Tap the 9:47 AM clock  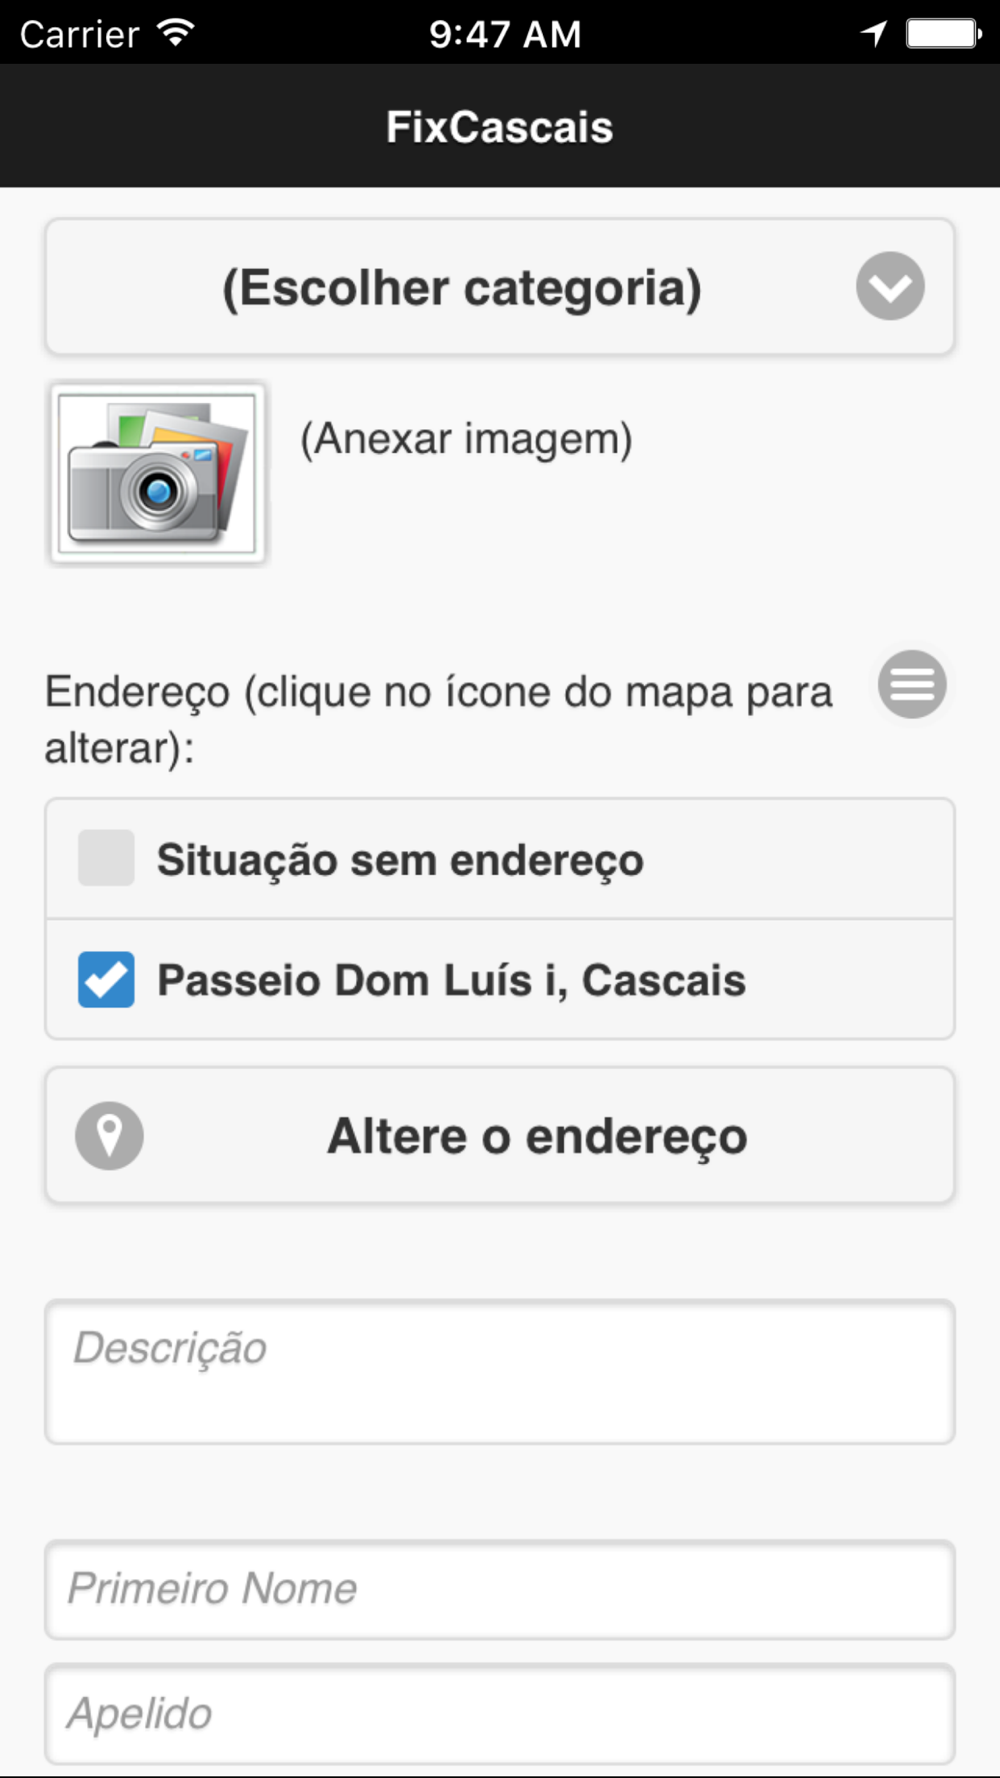click(505, 35)
